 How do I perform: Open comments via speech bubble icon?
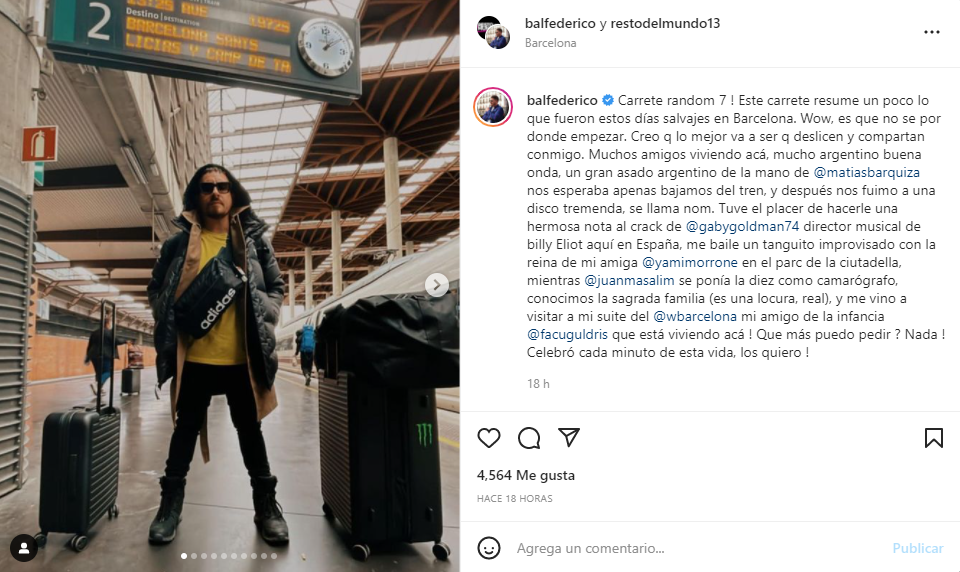529,438
